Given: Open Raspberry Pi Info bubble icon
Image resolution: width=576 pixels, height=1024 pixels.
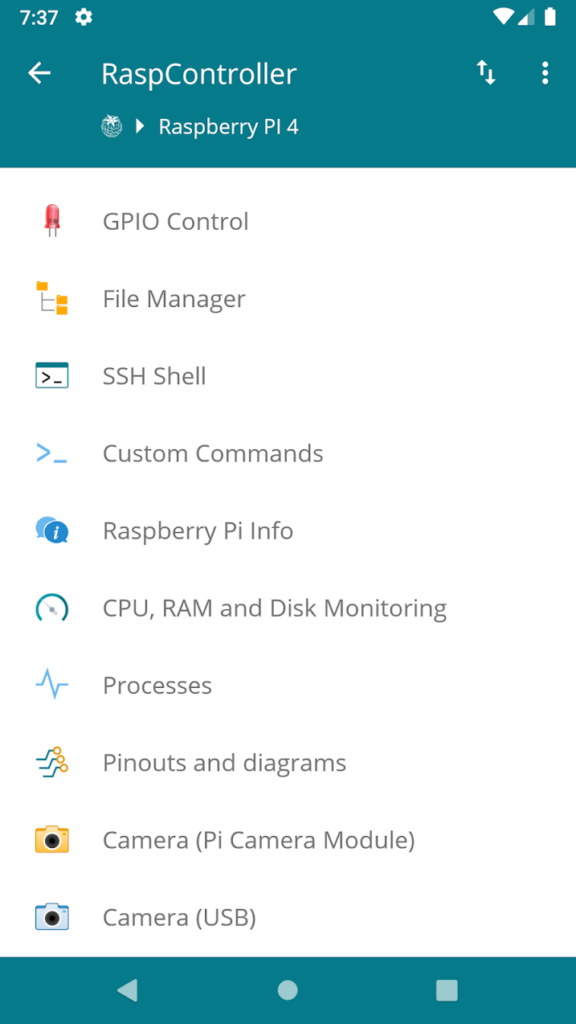Looking at the screenshot, I should [52, 530].
